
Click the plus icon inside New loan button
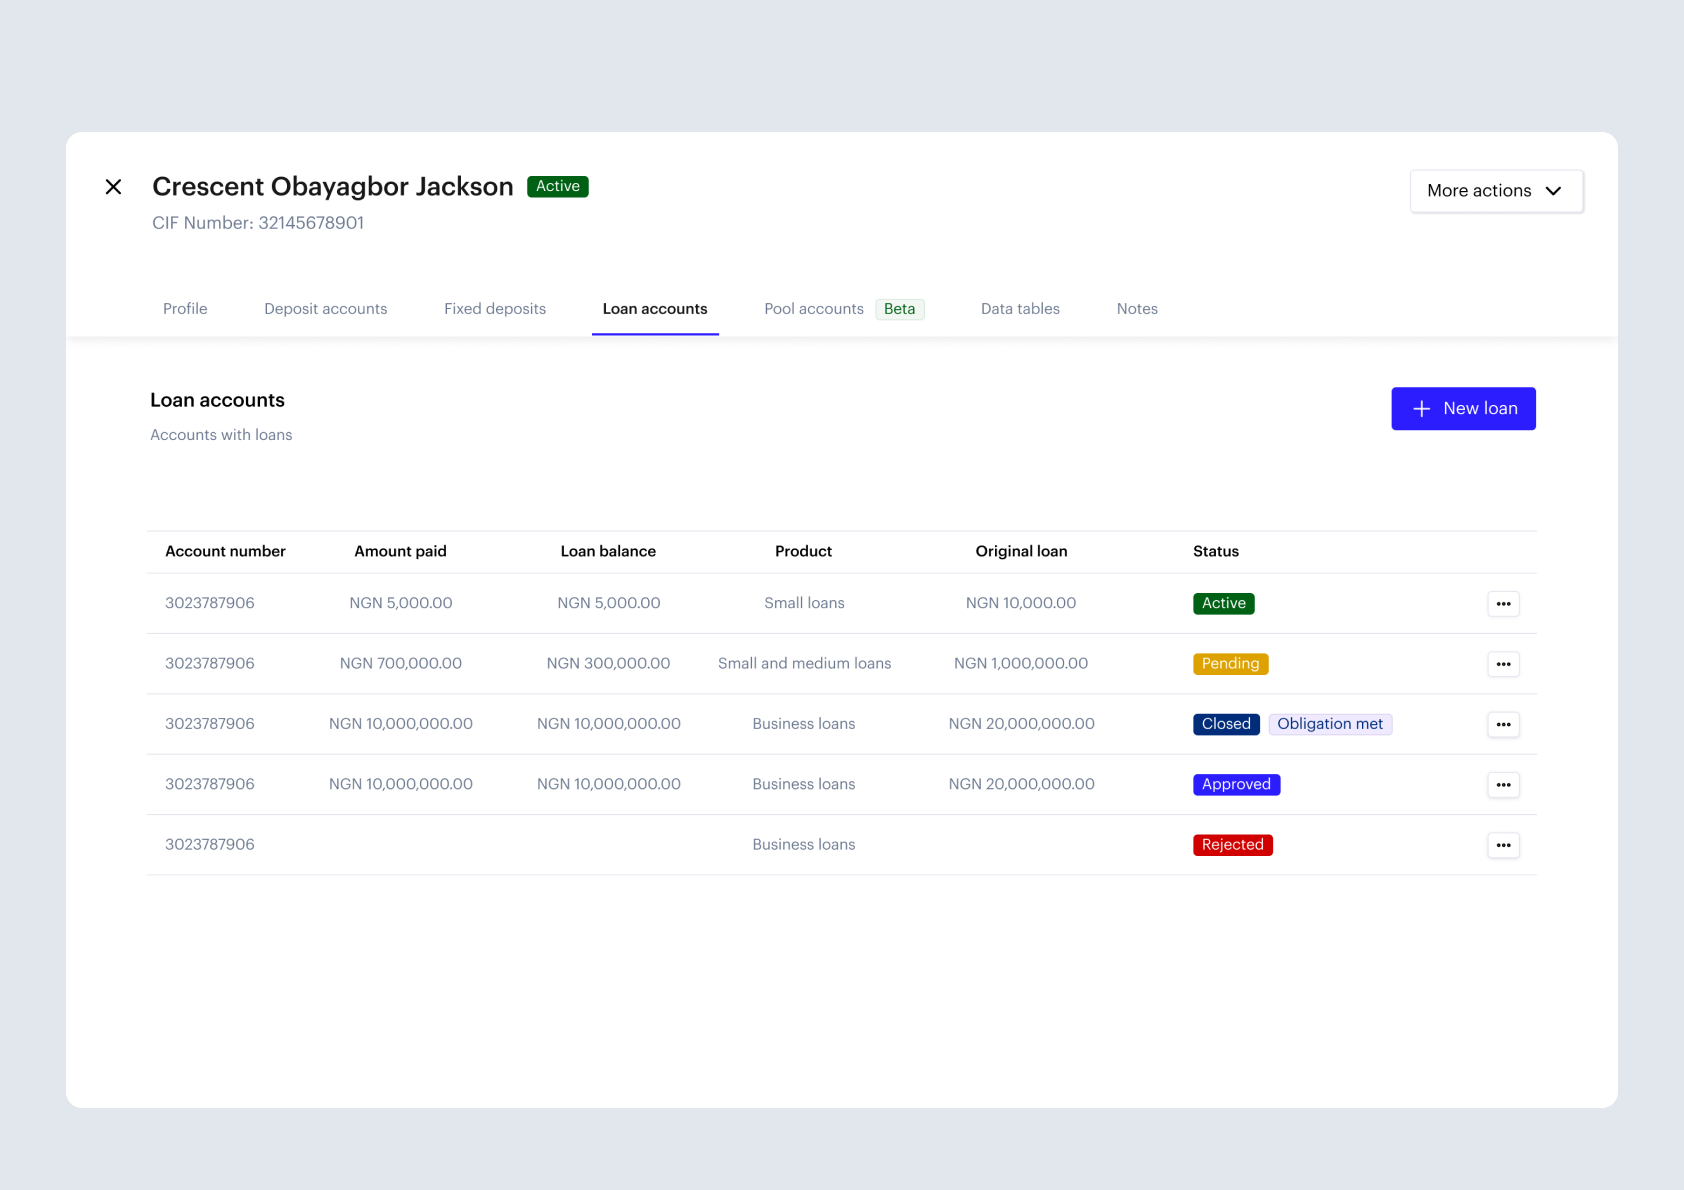click(1421, 408)
